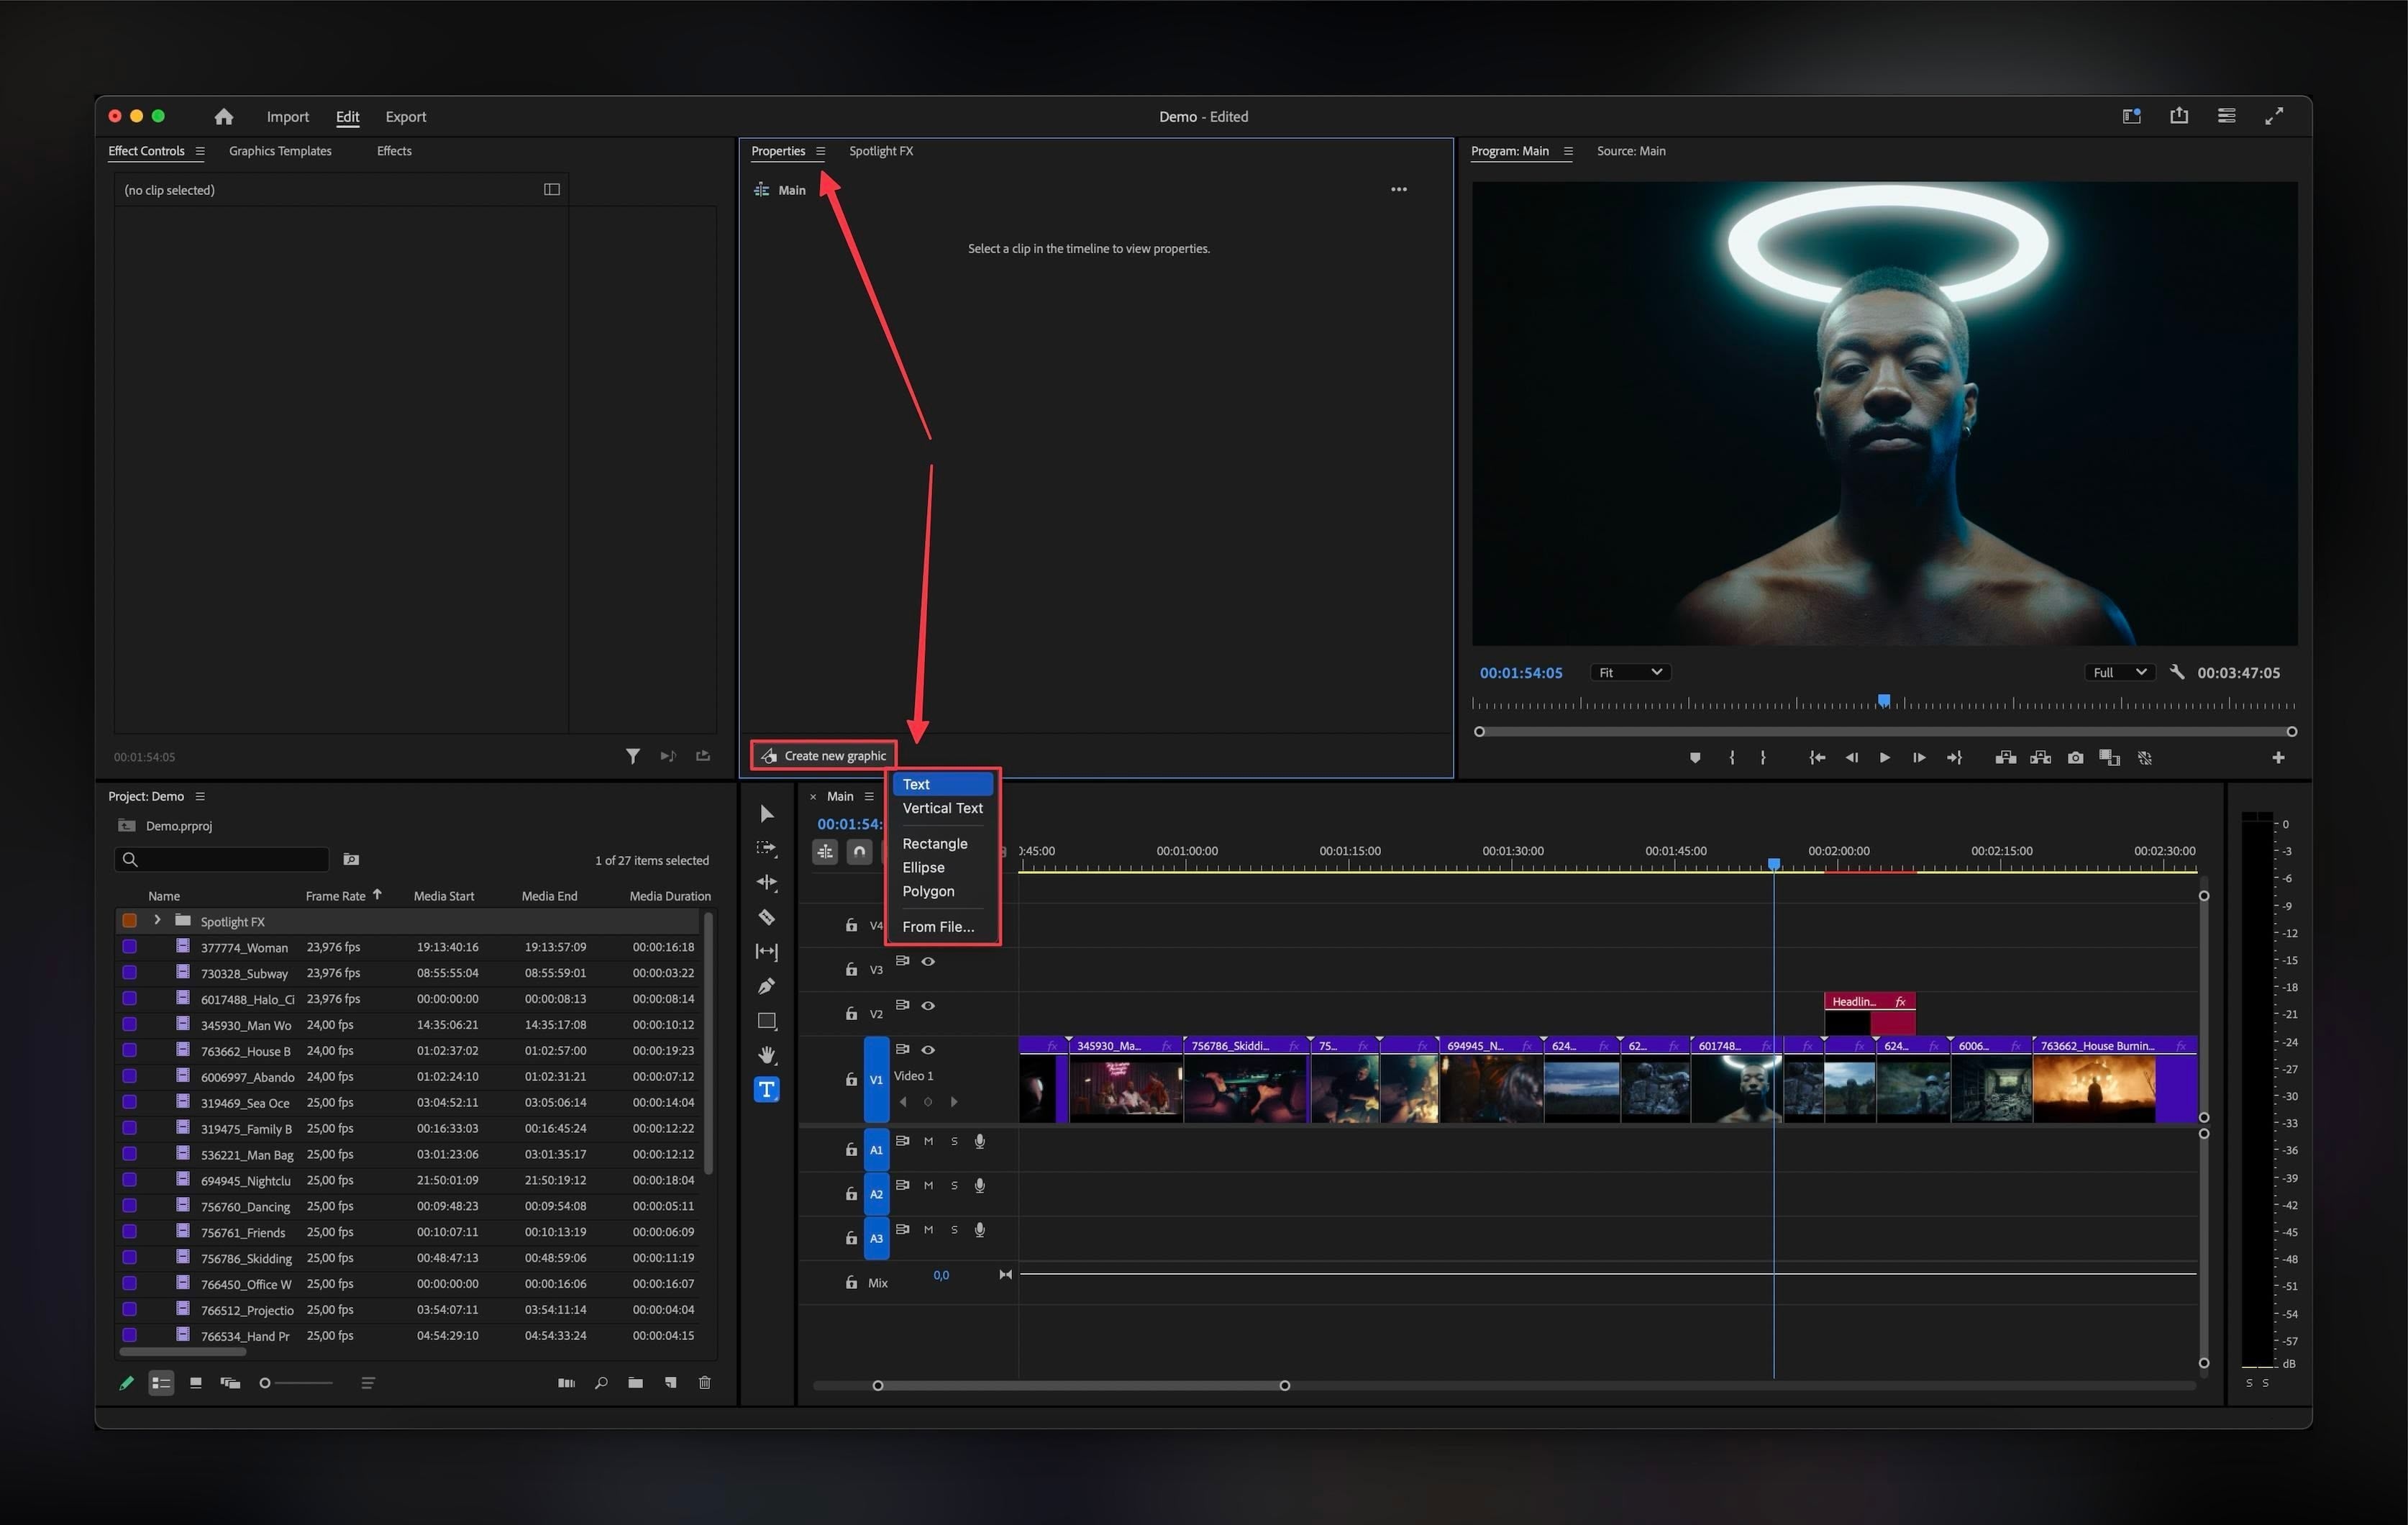Toggle the V2 track lock

[x=851, y=1013]
